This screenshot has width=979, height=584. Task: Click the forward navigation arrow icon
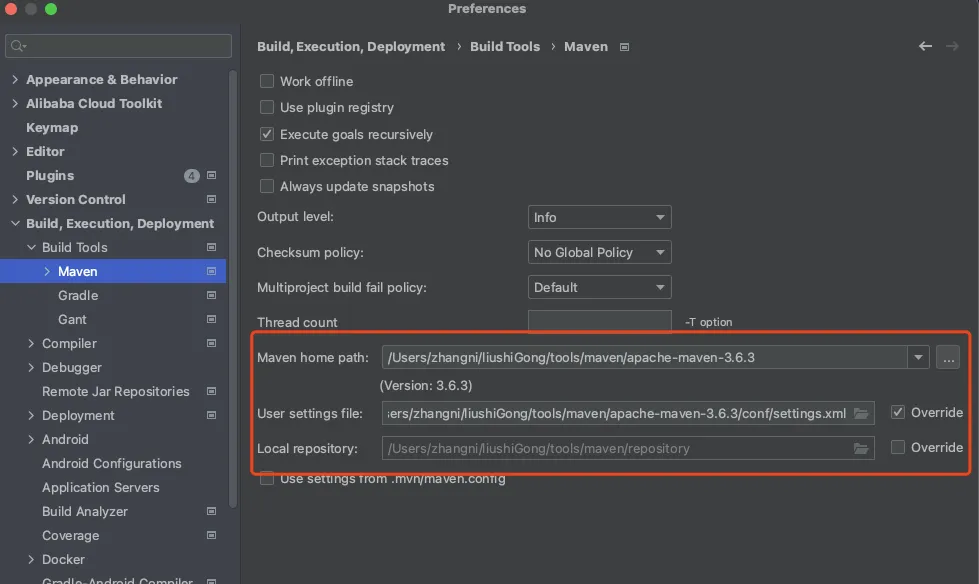tap(953, 46)
